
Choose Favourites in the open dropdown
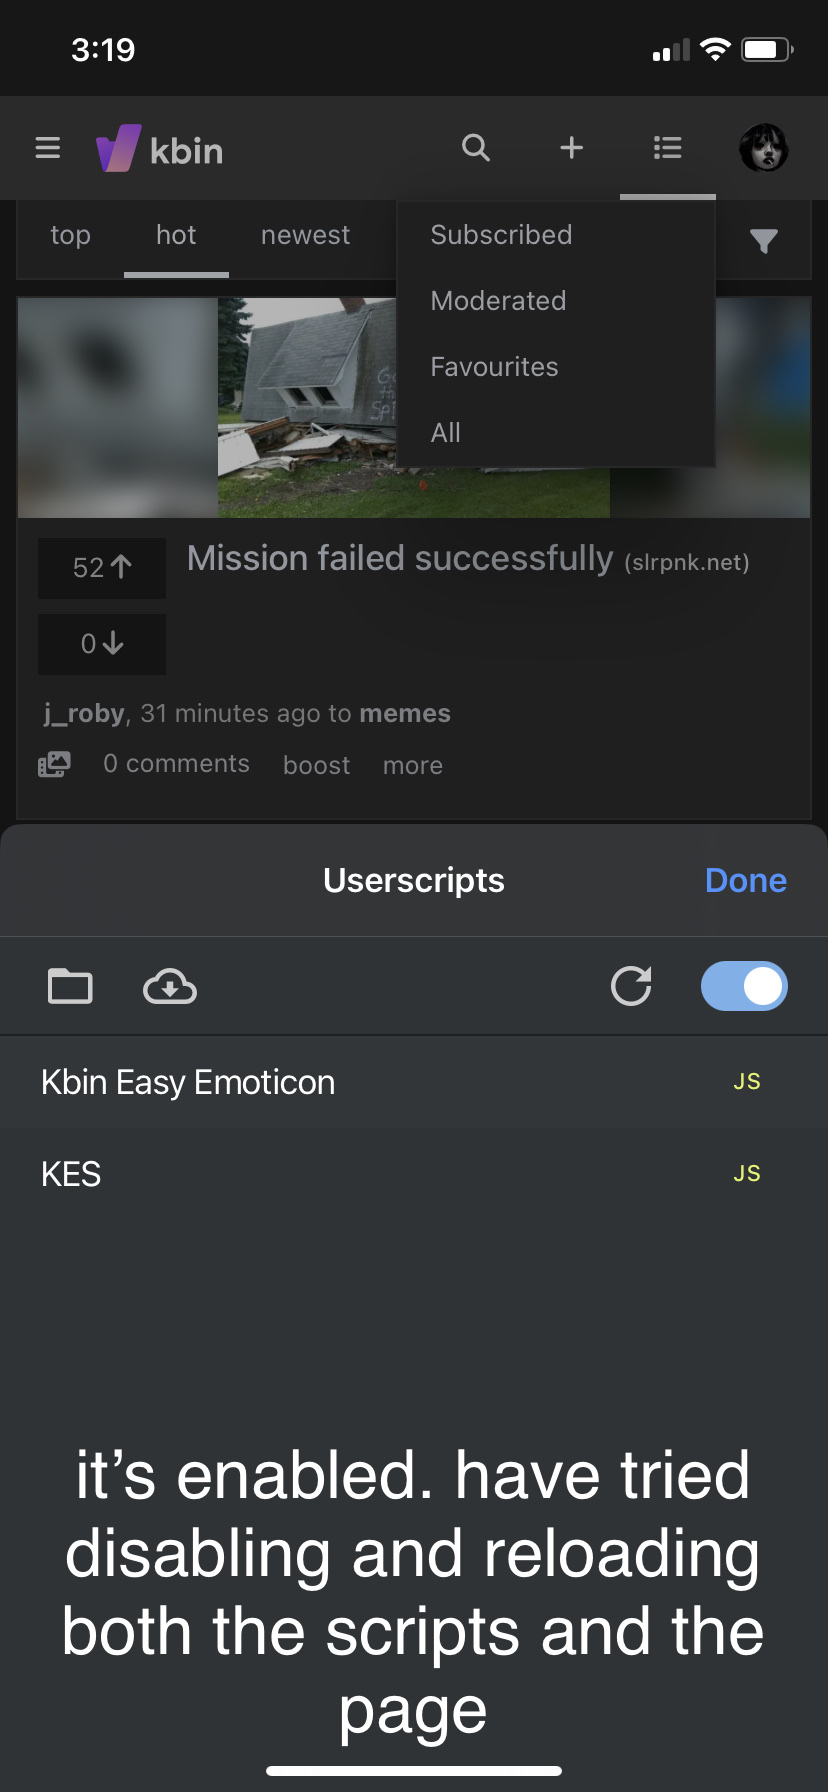pyautogui.click(x=494, y=366)
